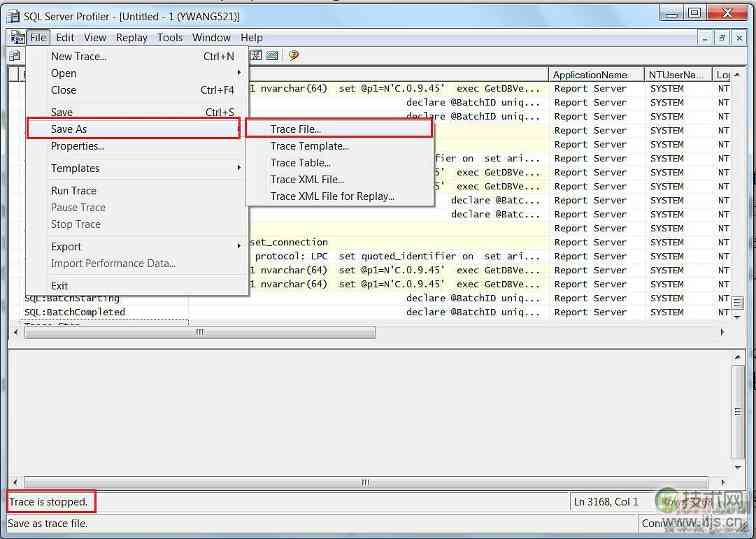Viewport: 756px width, 539px height.
Task: Choose Exit from the File menu
Action: 60,285
